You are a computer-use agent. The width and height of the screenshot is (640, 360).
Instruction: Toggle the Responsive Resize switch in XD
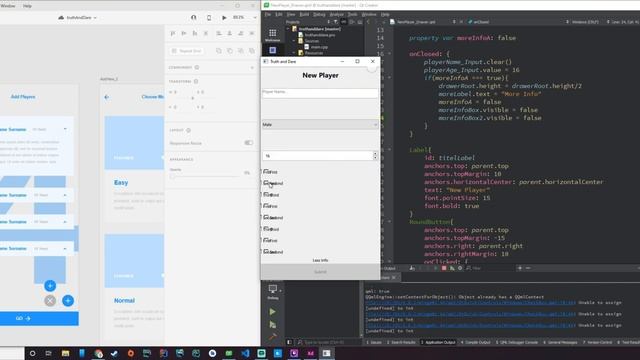click(x=249, y=143)
